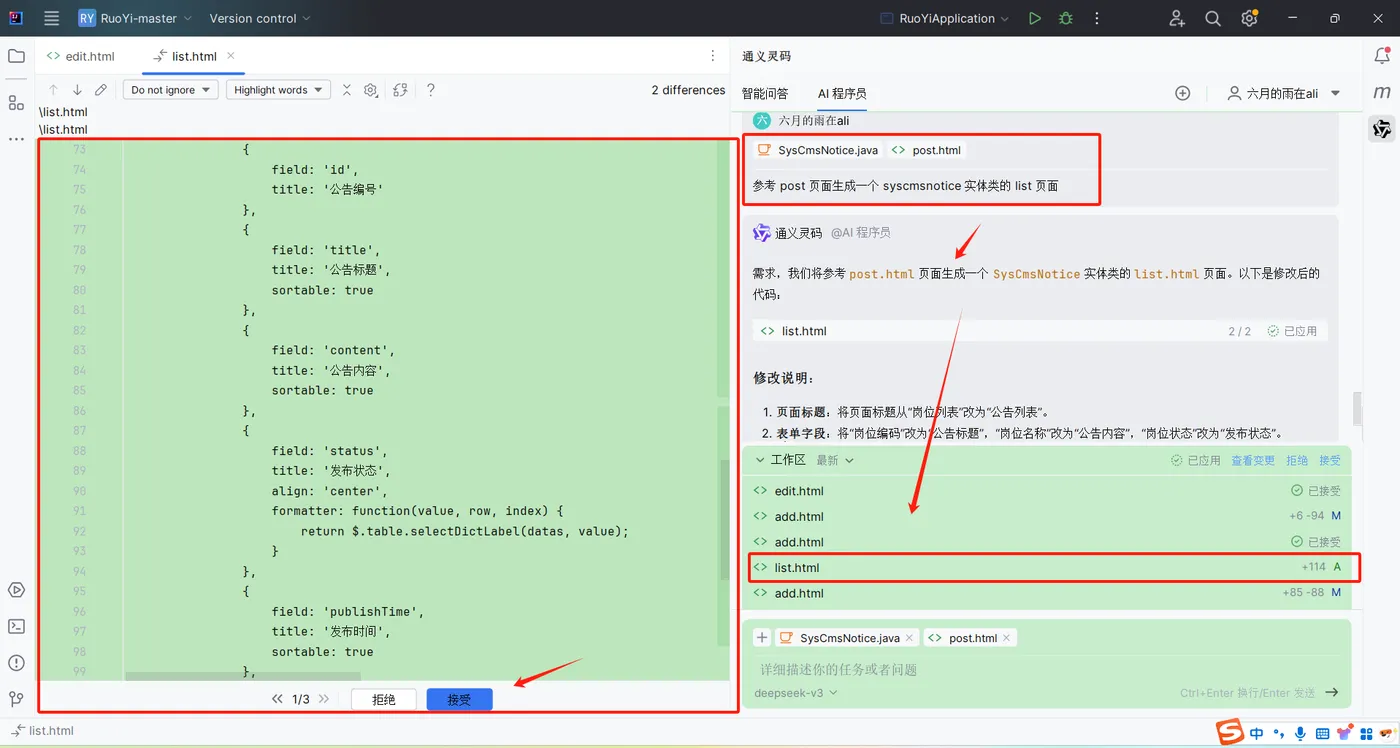
Task: Focus the 详细描述你的任务或者问题 input box
Action: [x=1046, y=669]
